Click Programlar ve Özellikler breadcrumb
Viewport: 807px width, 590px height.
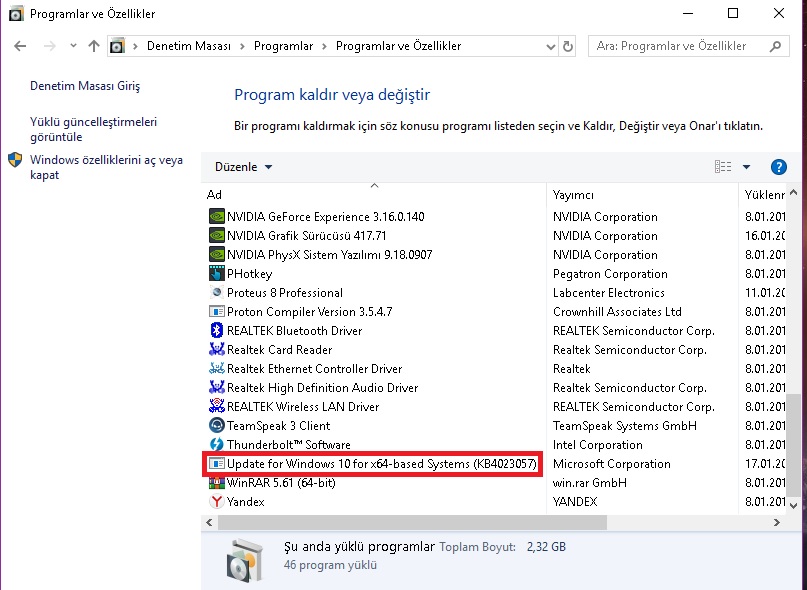pos(398,46)
